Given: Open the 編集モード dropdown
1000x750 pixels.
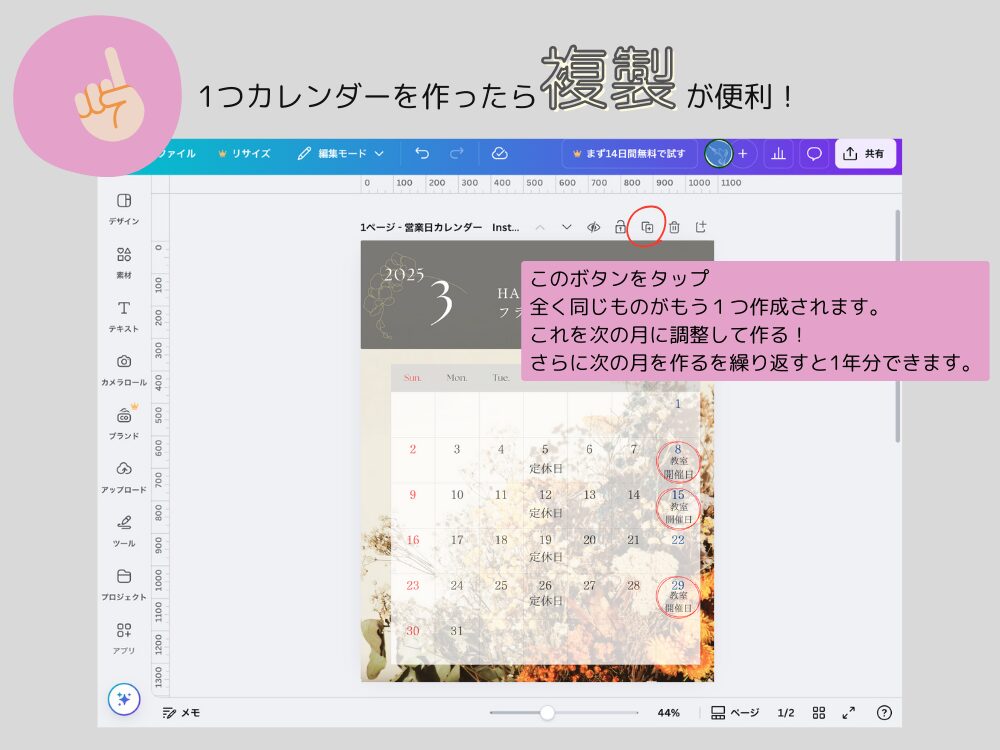Looking at the screenshot, I should coord(340,153).
